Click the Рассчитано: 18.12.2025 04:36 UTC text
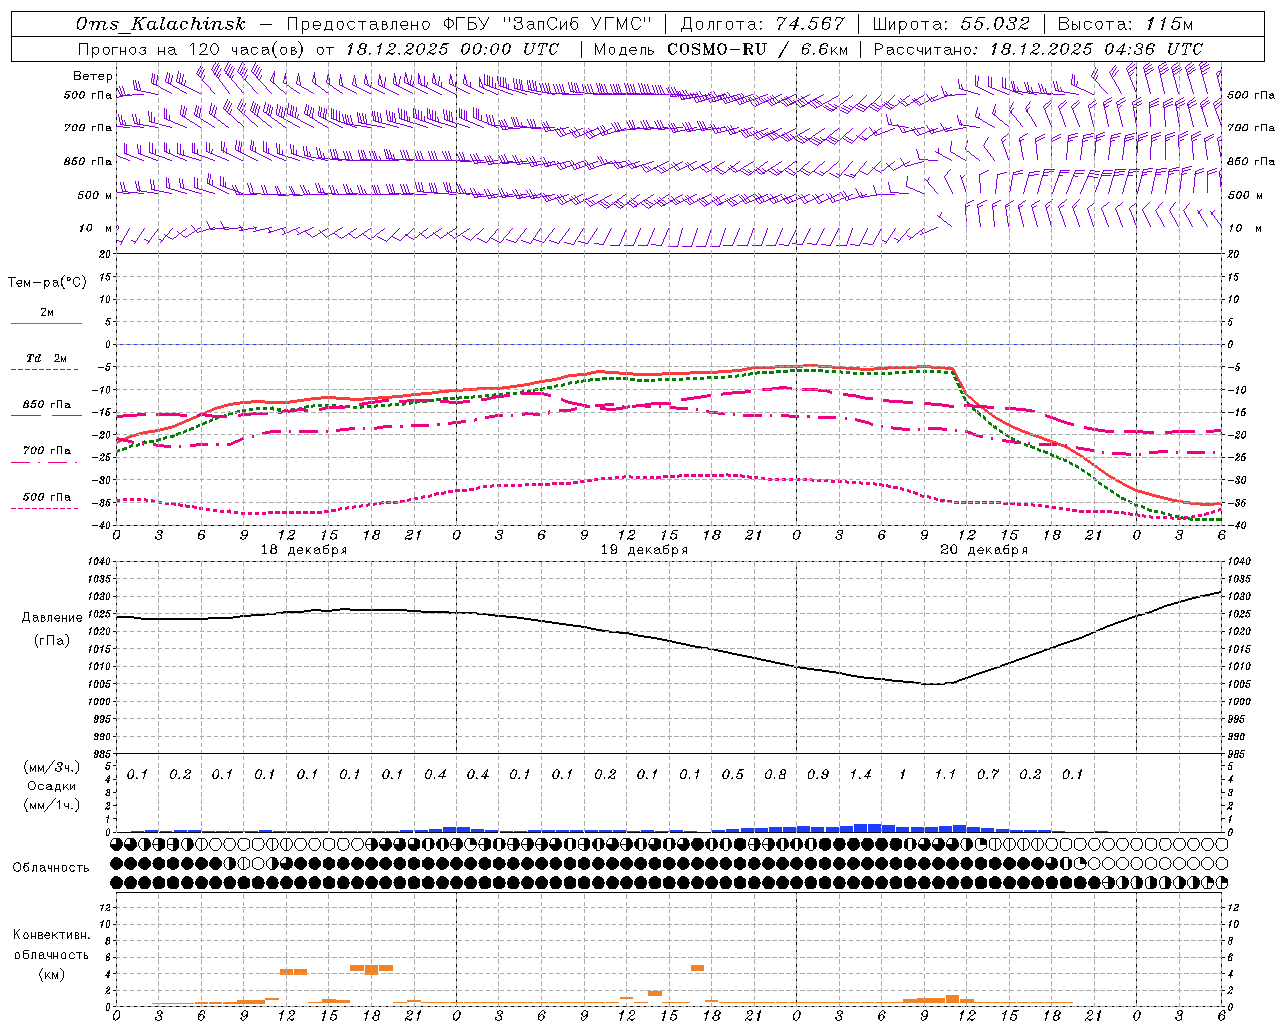This screenshot has height=1024, width=1280. [x=1038, y=49]
